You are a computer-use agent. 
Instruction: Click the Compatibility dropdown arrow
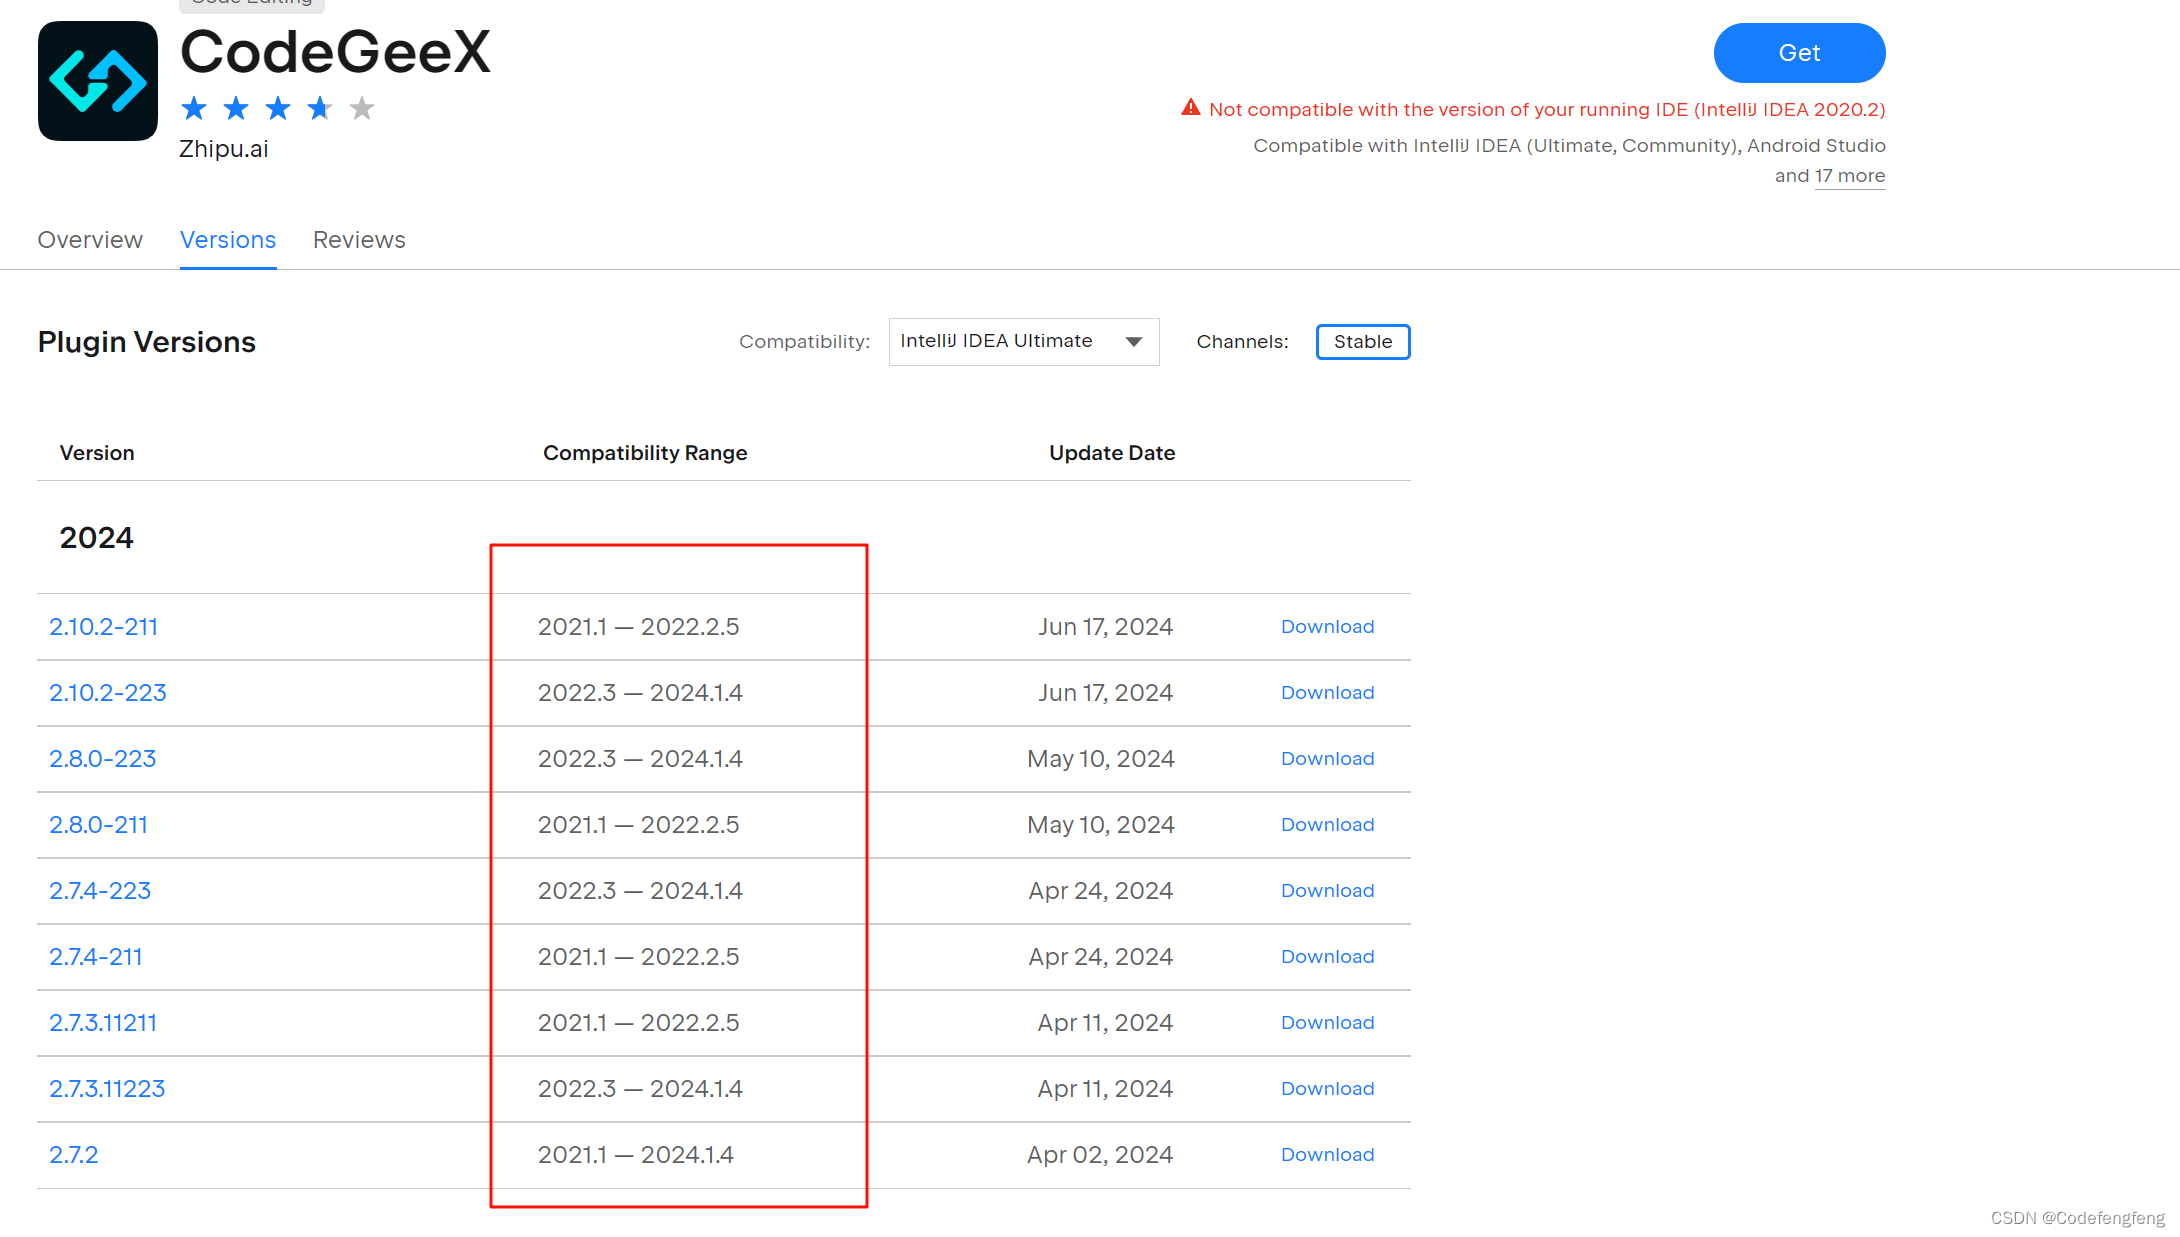click(1134, 342)
